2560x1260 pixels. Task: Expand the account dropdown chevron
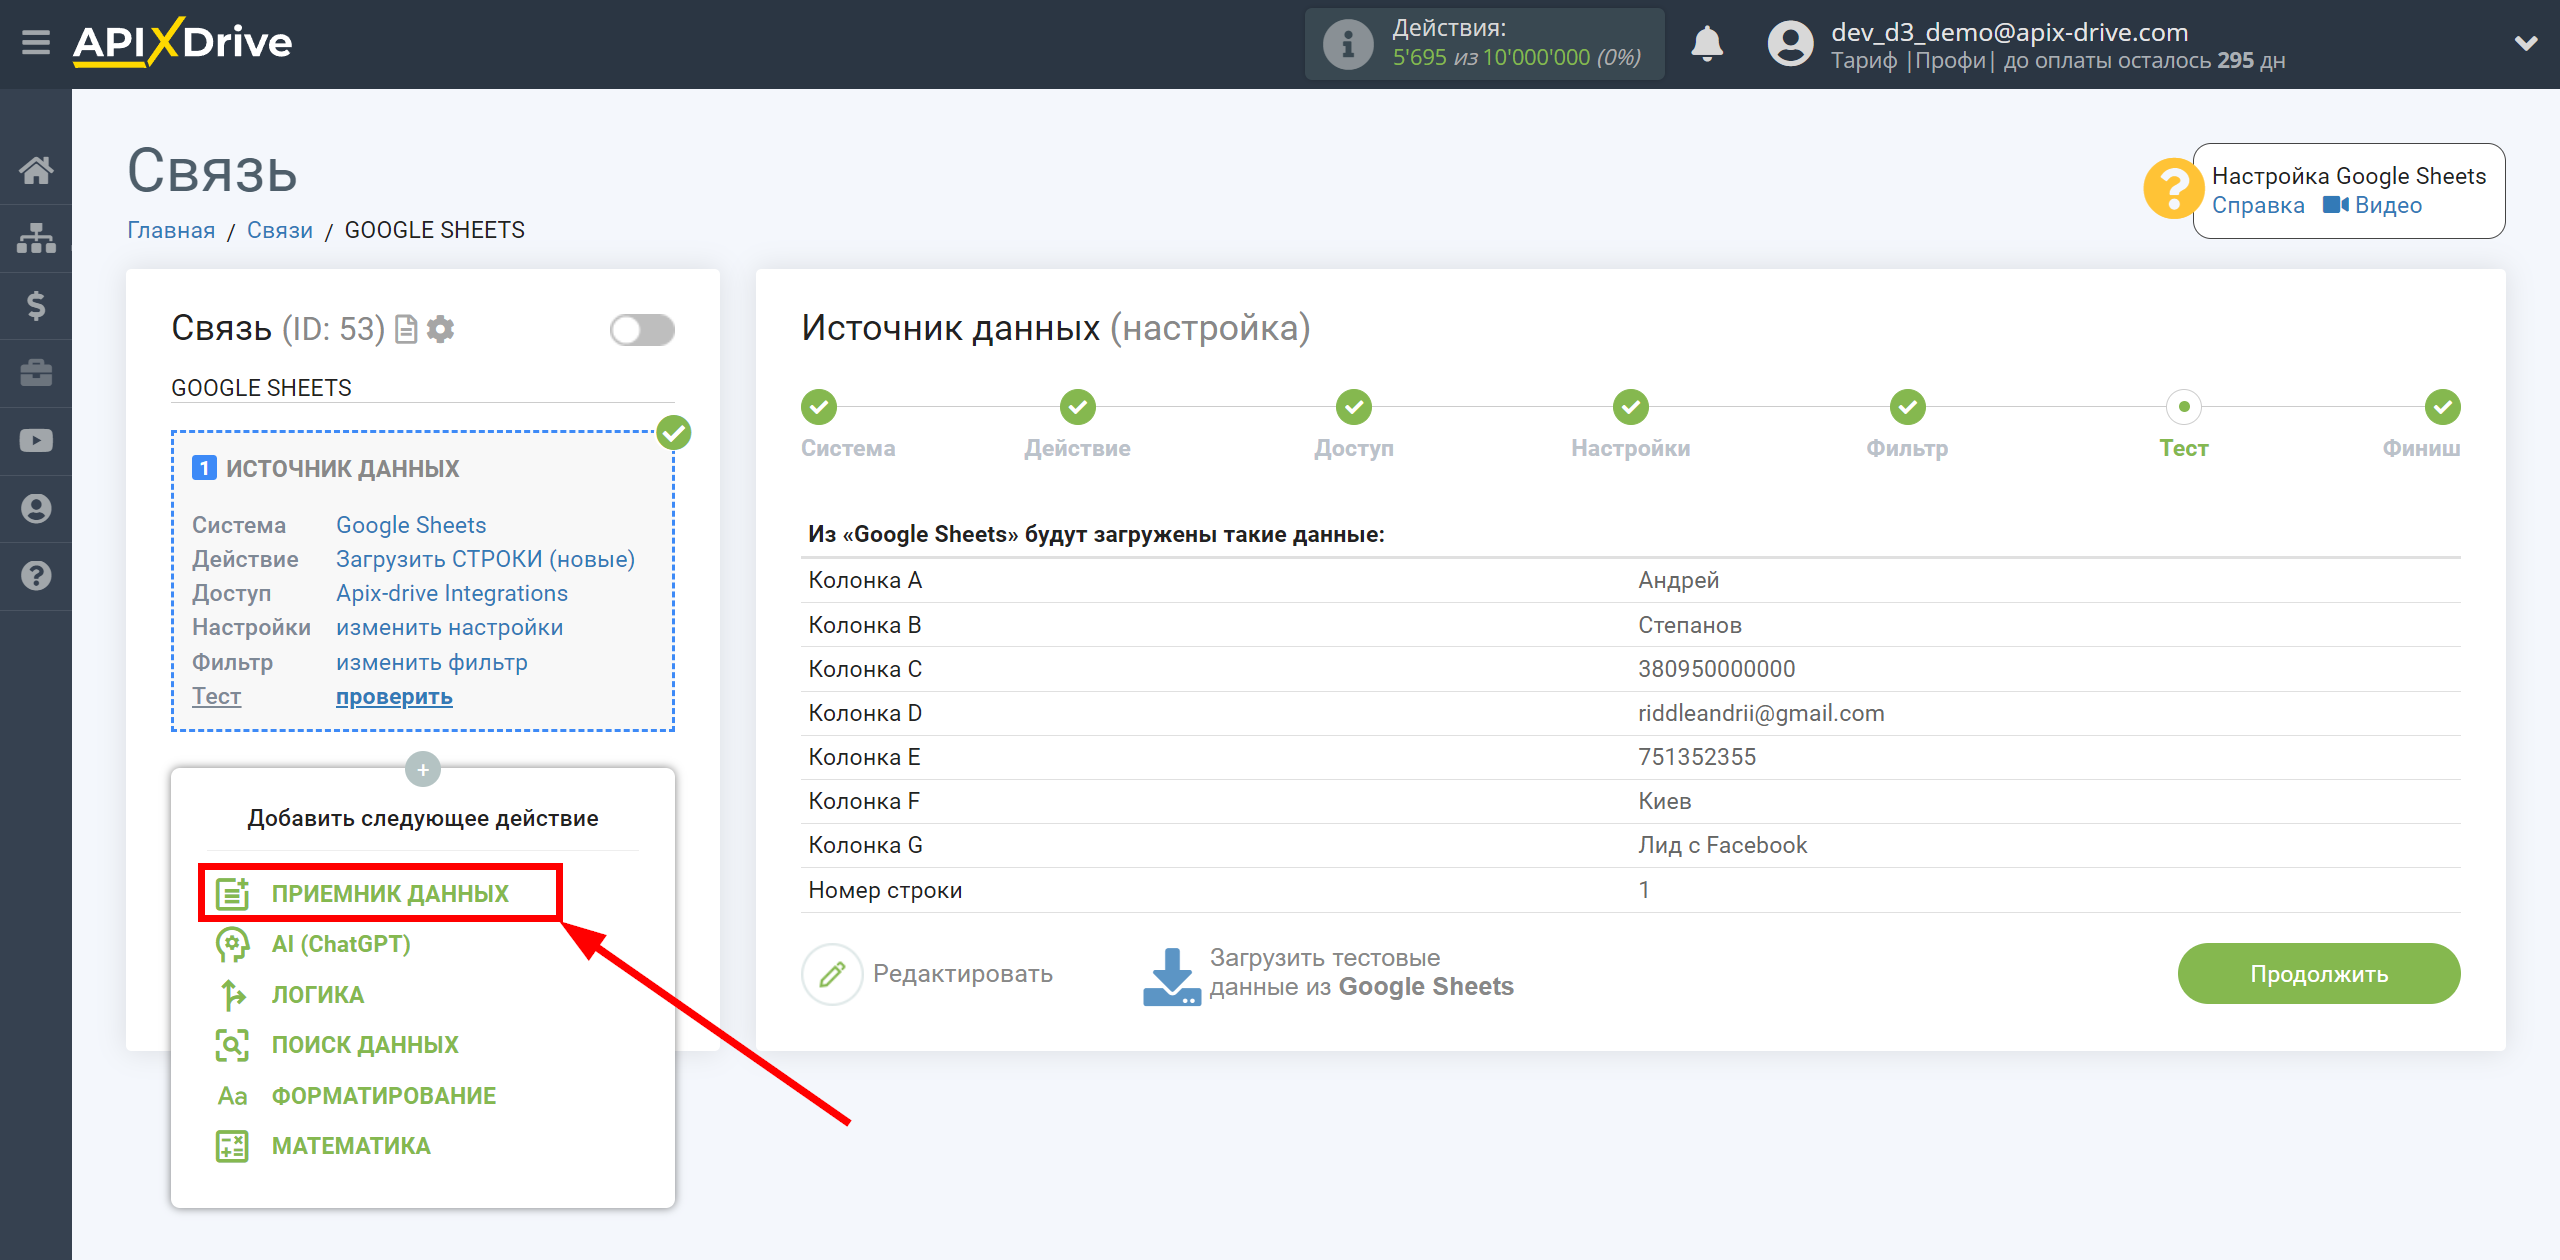[2526, 43]
